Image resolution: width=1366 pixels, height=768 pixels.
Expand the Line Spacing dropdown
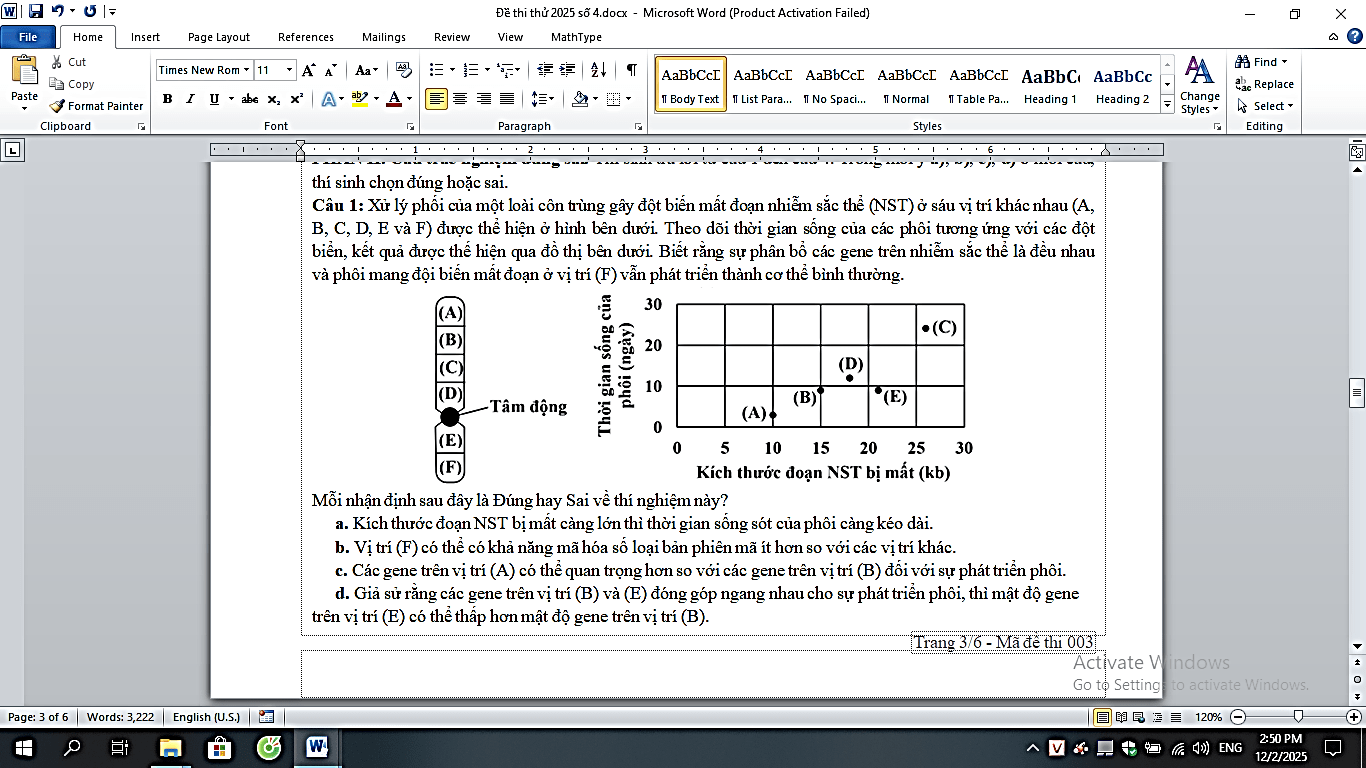551,99
